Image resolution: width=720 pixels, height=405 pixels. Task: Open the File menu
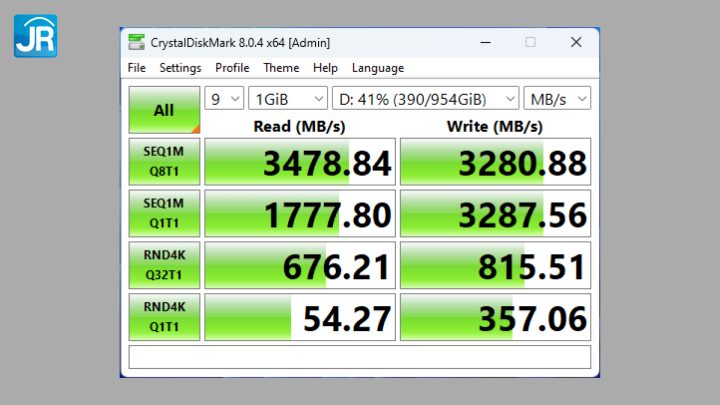137,68
